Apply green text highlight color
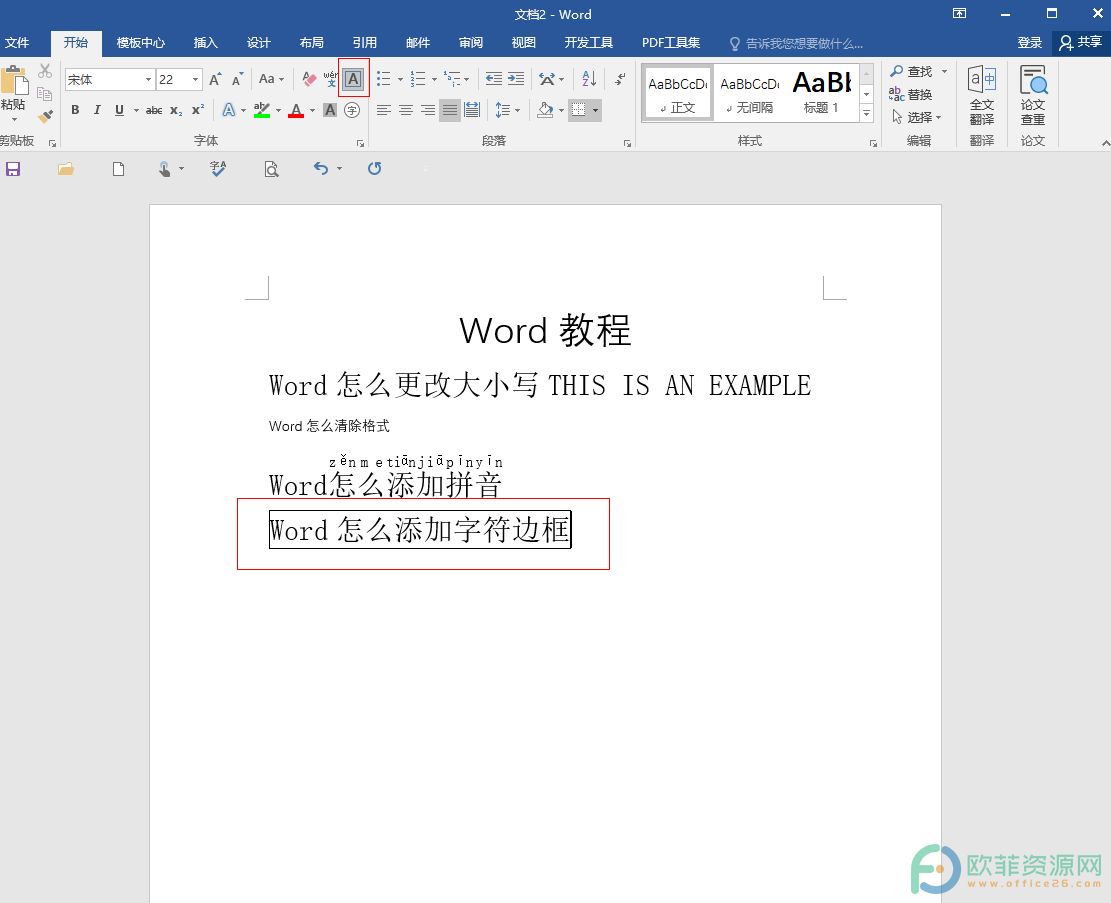The height and width of the screenshot is (903, 1111). pyautogui.click(x=261, y=110)
